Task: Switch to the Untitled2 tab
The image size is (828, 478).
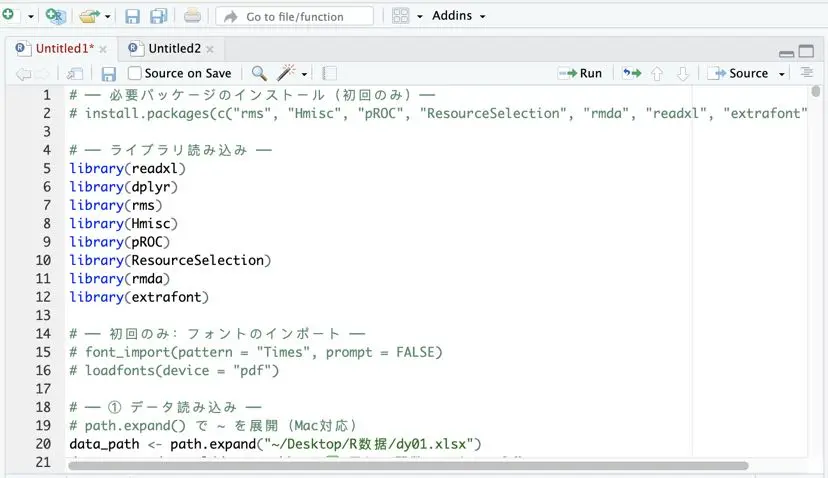Action: click(x=174, y=49)
